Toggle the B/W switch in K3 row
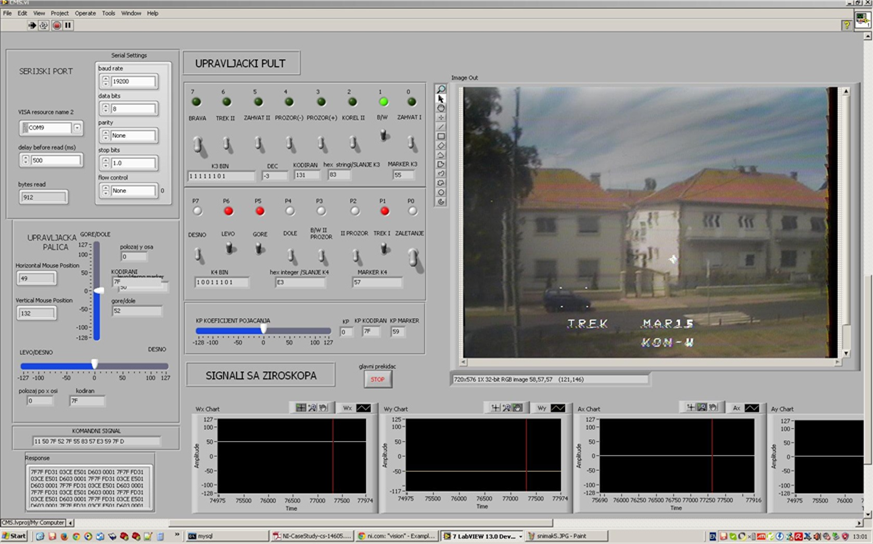The height and width of the screenshot is (544, 873). pos(382,137)
